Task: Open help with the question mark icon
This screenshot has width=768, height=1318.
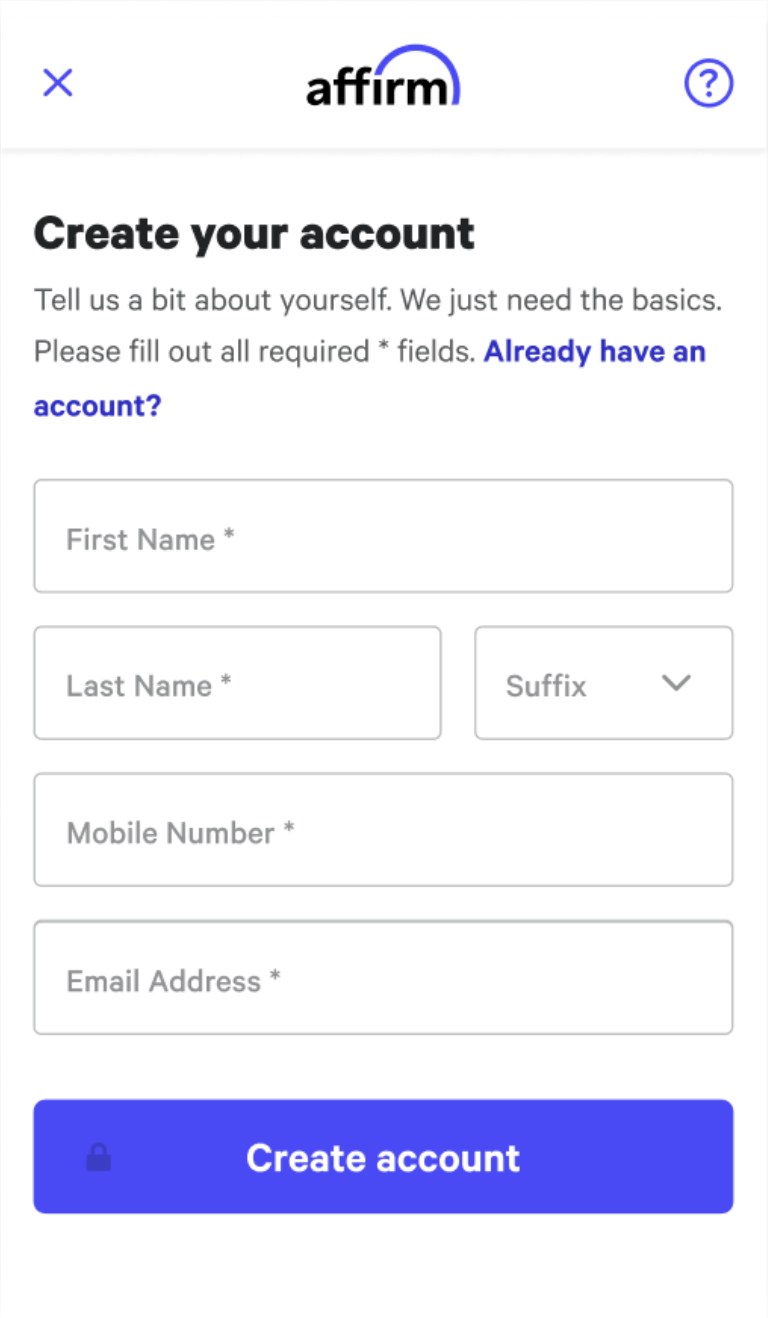Action: coord(708,83)
